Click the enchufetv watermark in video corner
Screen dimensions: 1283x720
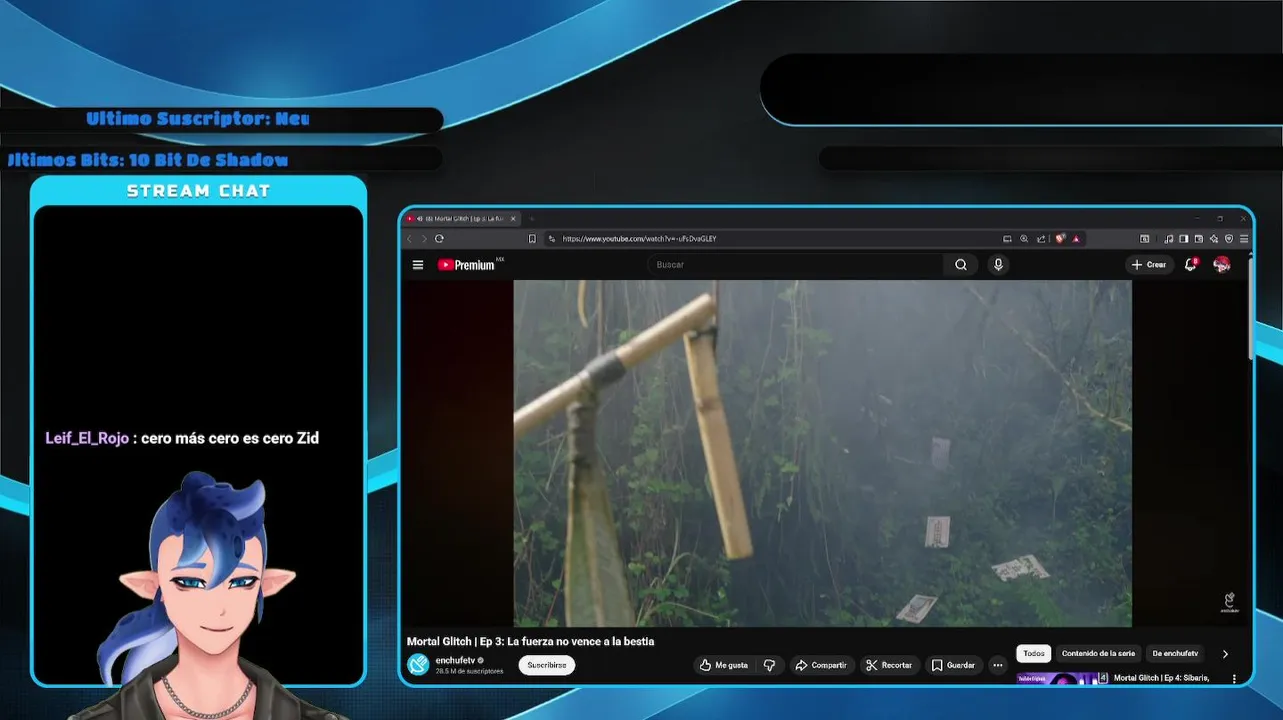point(1229,602)
